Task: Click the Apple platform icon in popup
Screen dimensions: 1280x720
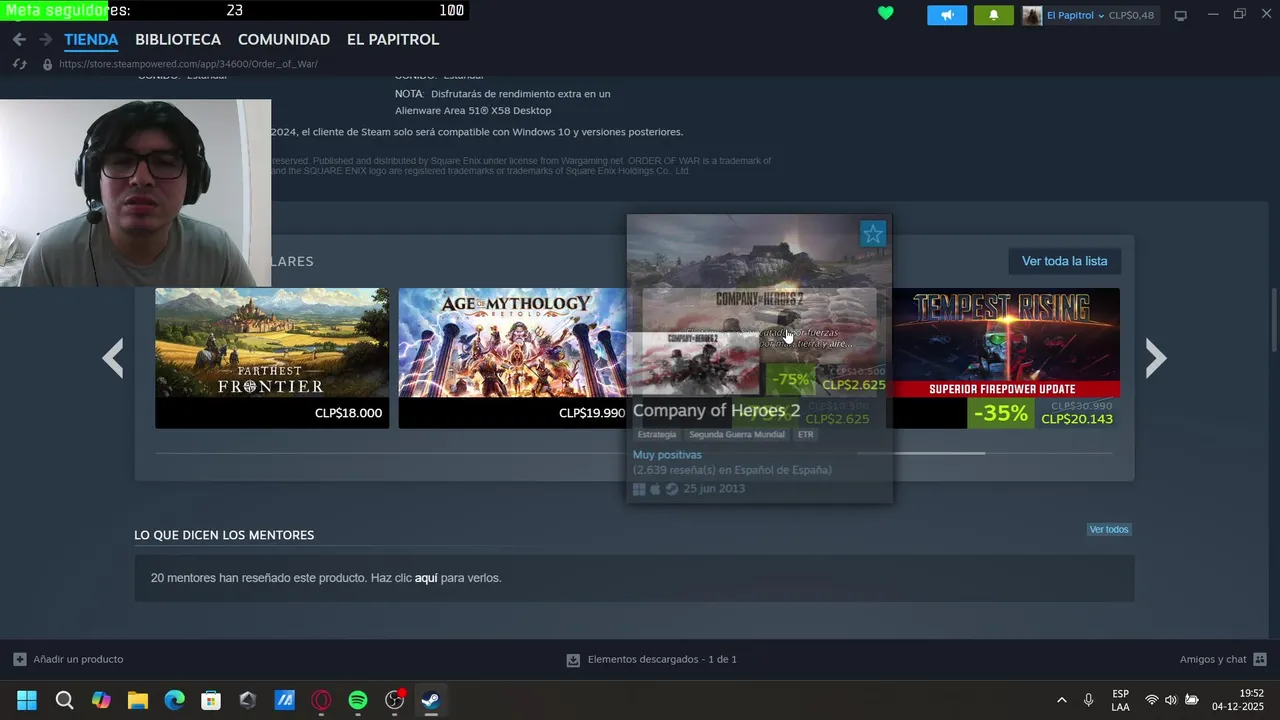Action: (655, 489)
